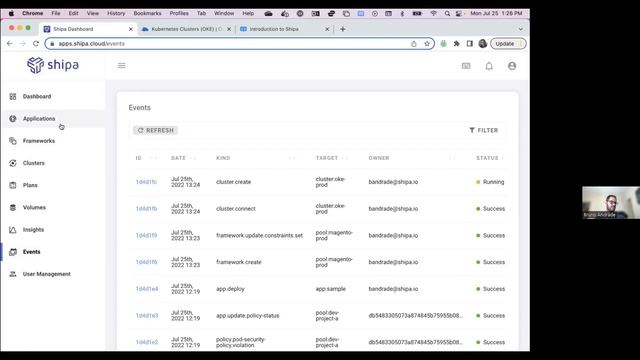Viewport: 640px width, 360px height.
Task: Open a new browser tab
Action: [343, 29]
